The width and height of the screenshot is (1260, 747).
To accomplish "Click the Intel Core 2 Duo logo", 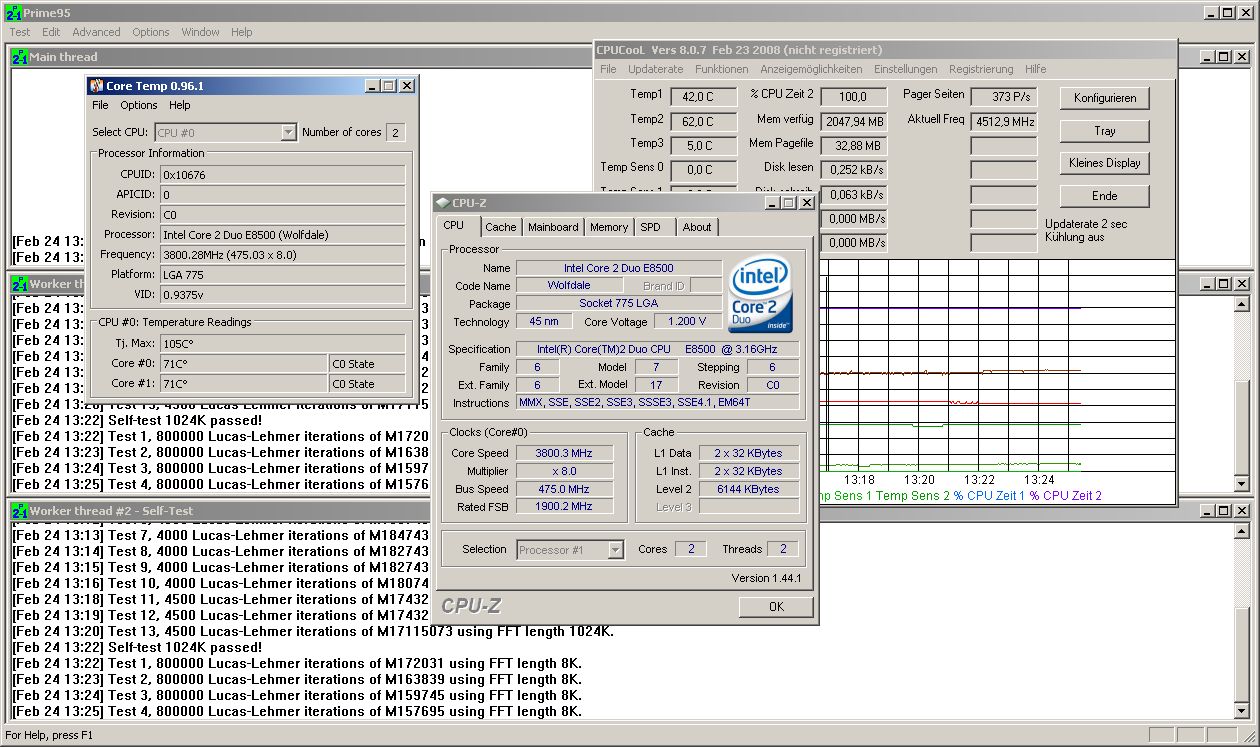I will pyautogui.click(x=761, y=294).
